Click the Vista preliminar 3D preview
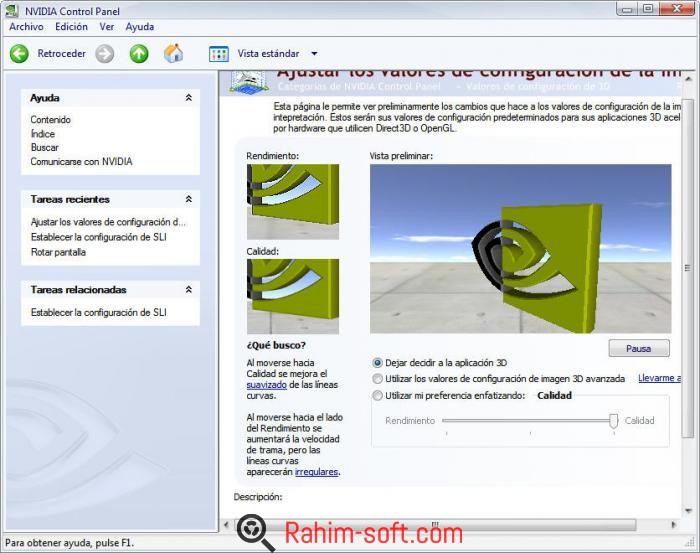This screenshot has height=553, width=700. pos(521,249)
